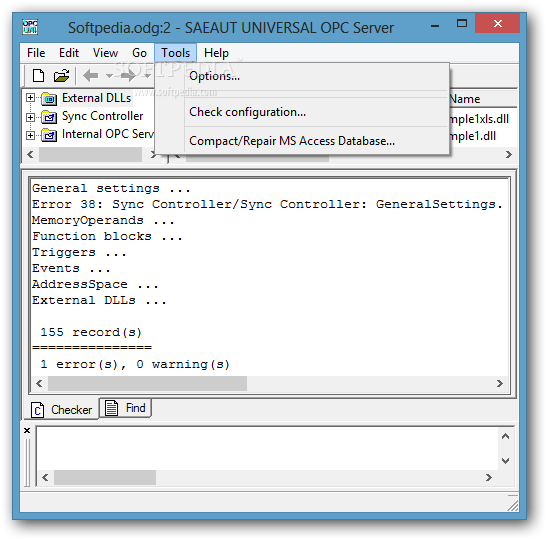The image size is (547, 540).
Task: Click the External DLLs folder icon
Action: point(49,99)
